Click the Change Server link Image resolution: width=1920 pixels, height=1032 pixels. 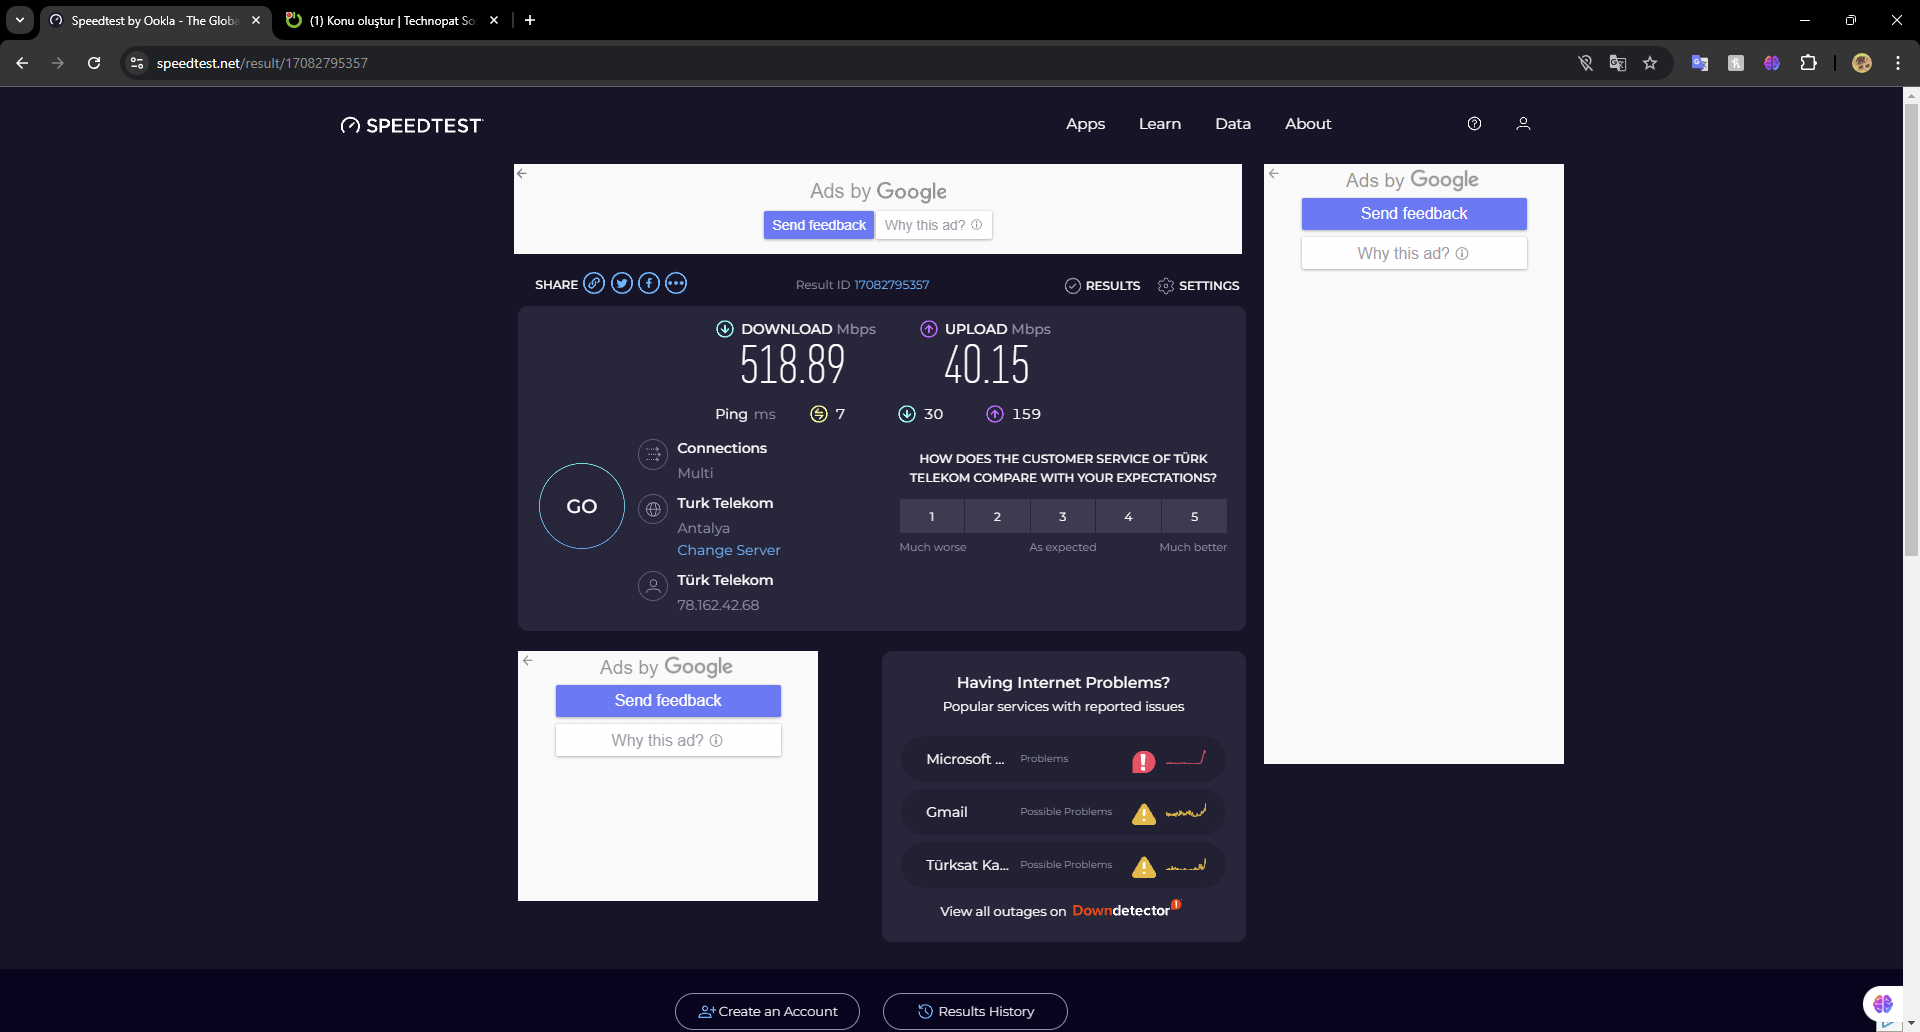(729, 550)
